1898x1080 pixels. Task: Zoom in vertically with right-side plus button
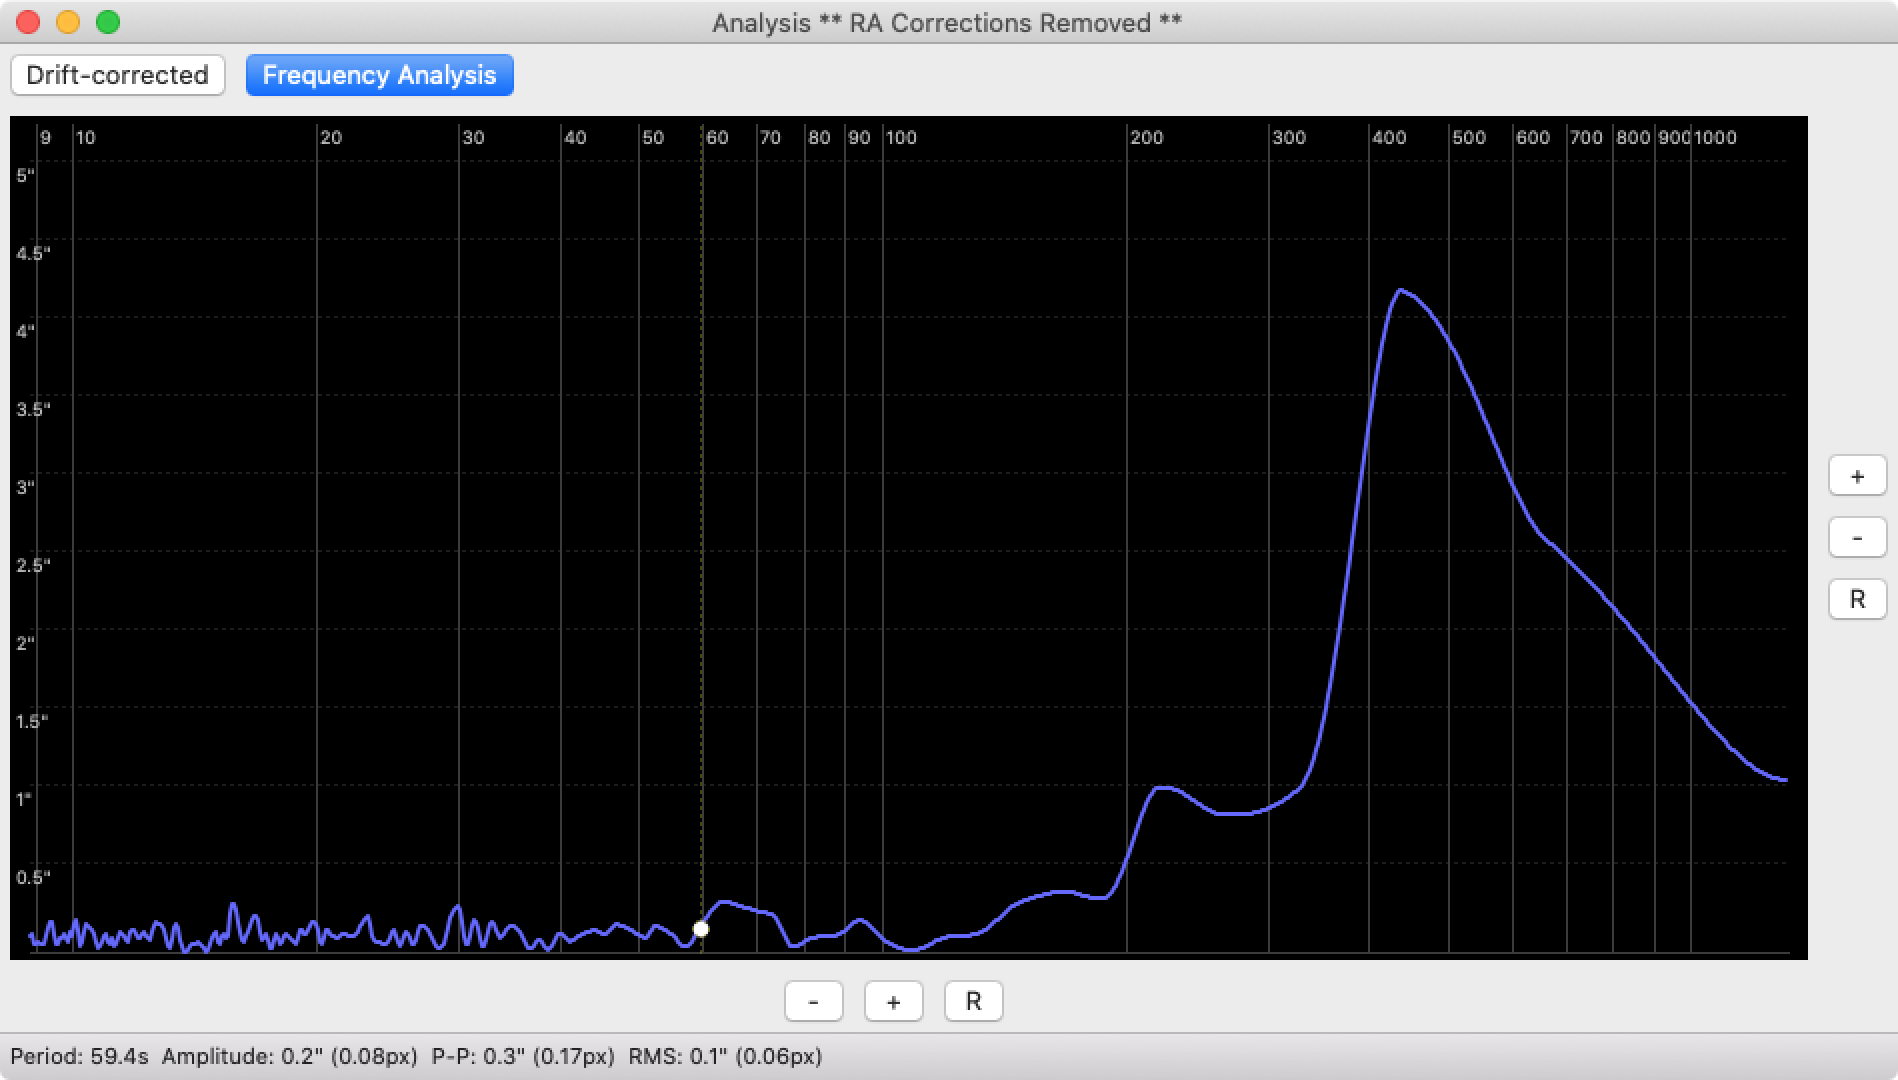click(x=1857, y=476)
